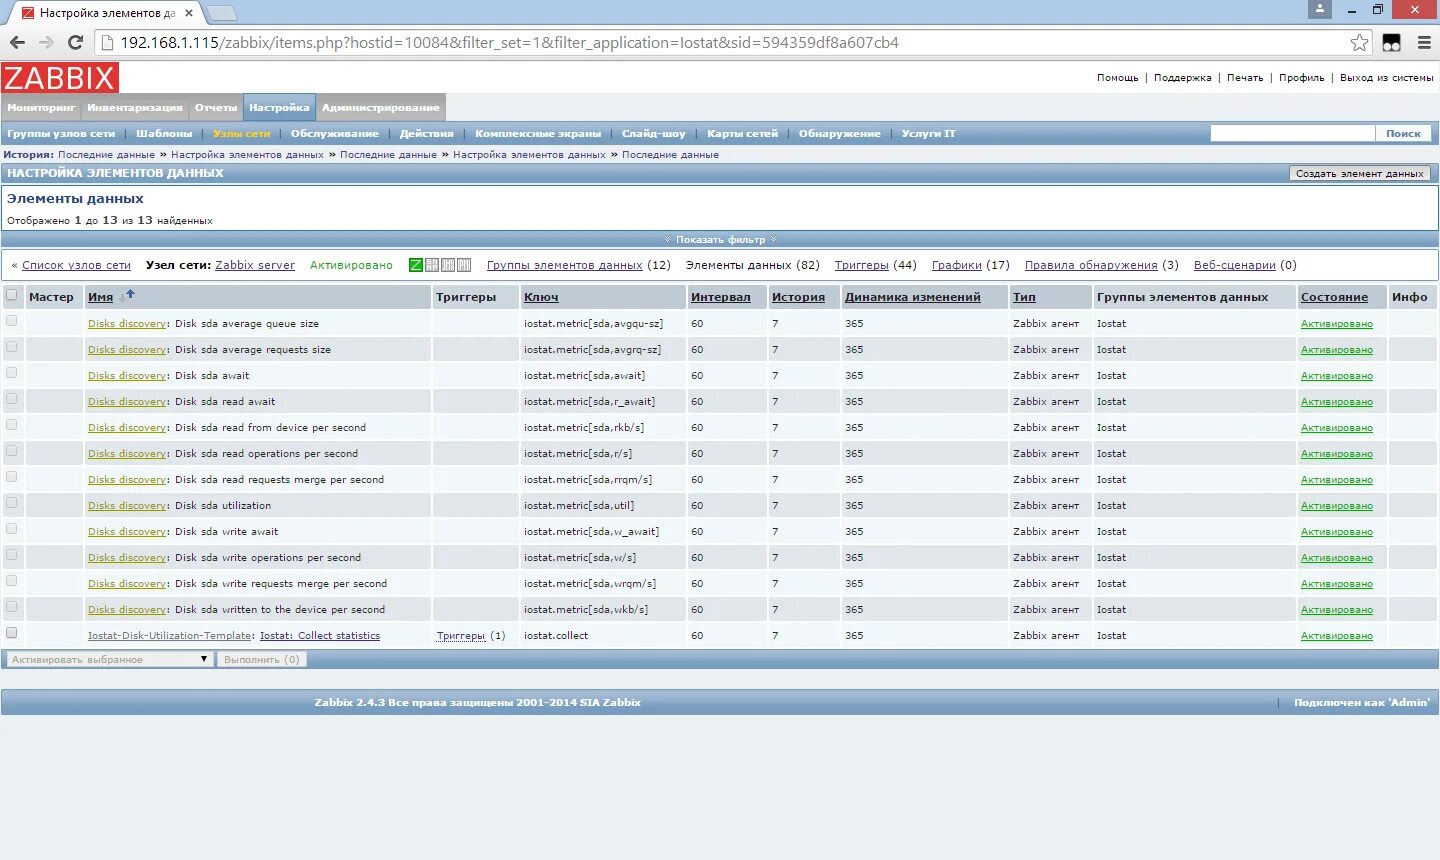
Task: Click Последние данные in history breadcrumb end
Action: 670,155
